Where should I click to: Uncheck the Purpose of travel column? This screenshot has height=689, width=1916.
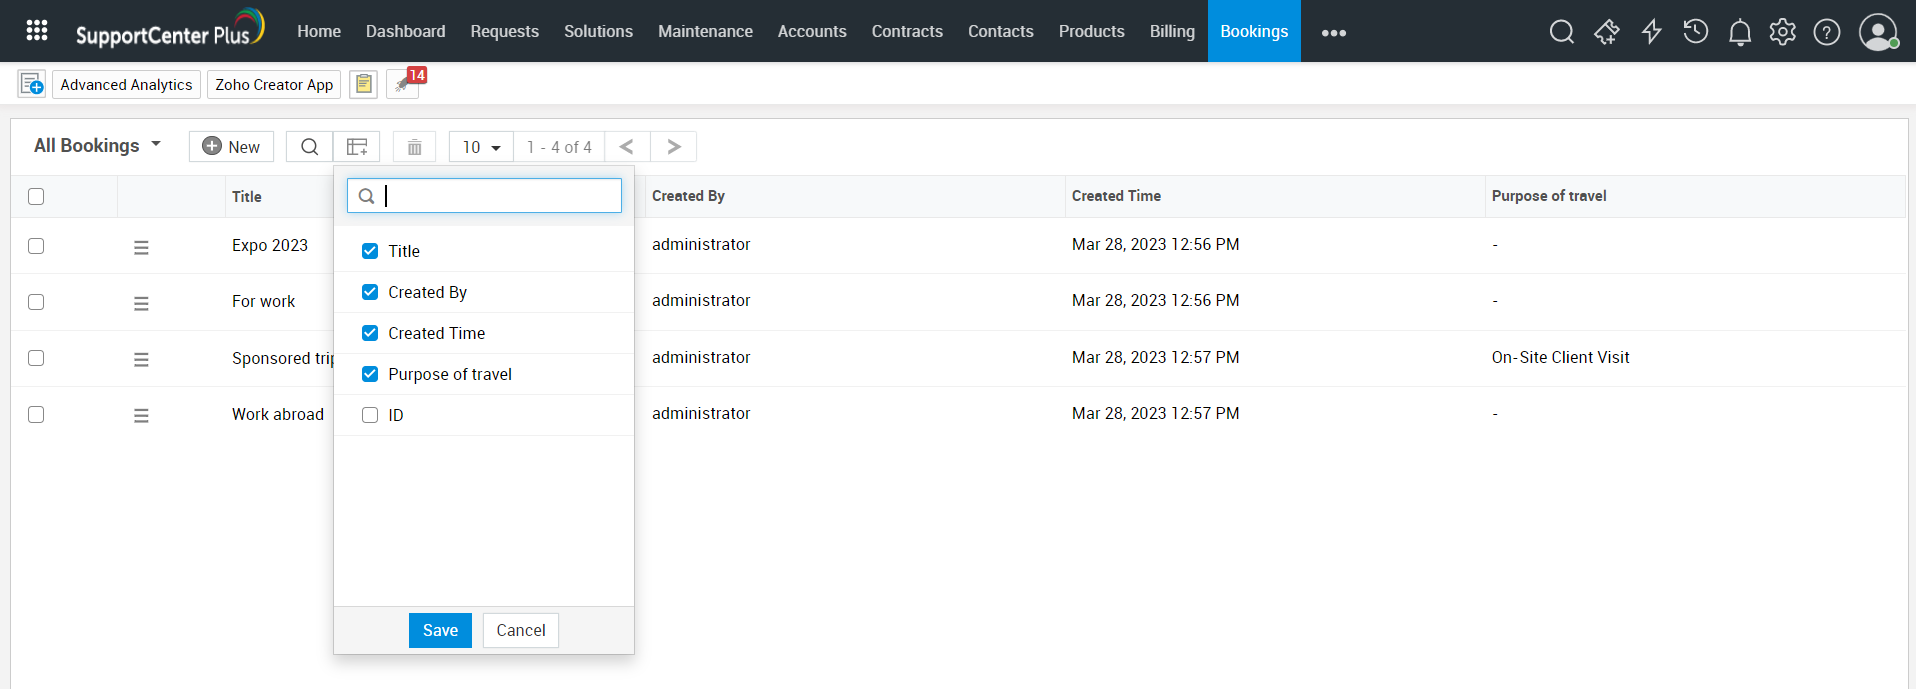pyautogui.click(x=370, y=374)
